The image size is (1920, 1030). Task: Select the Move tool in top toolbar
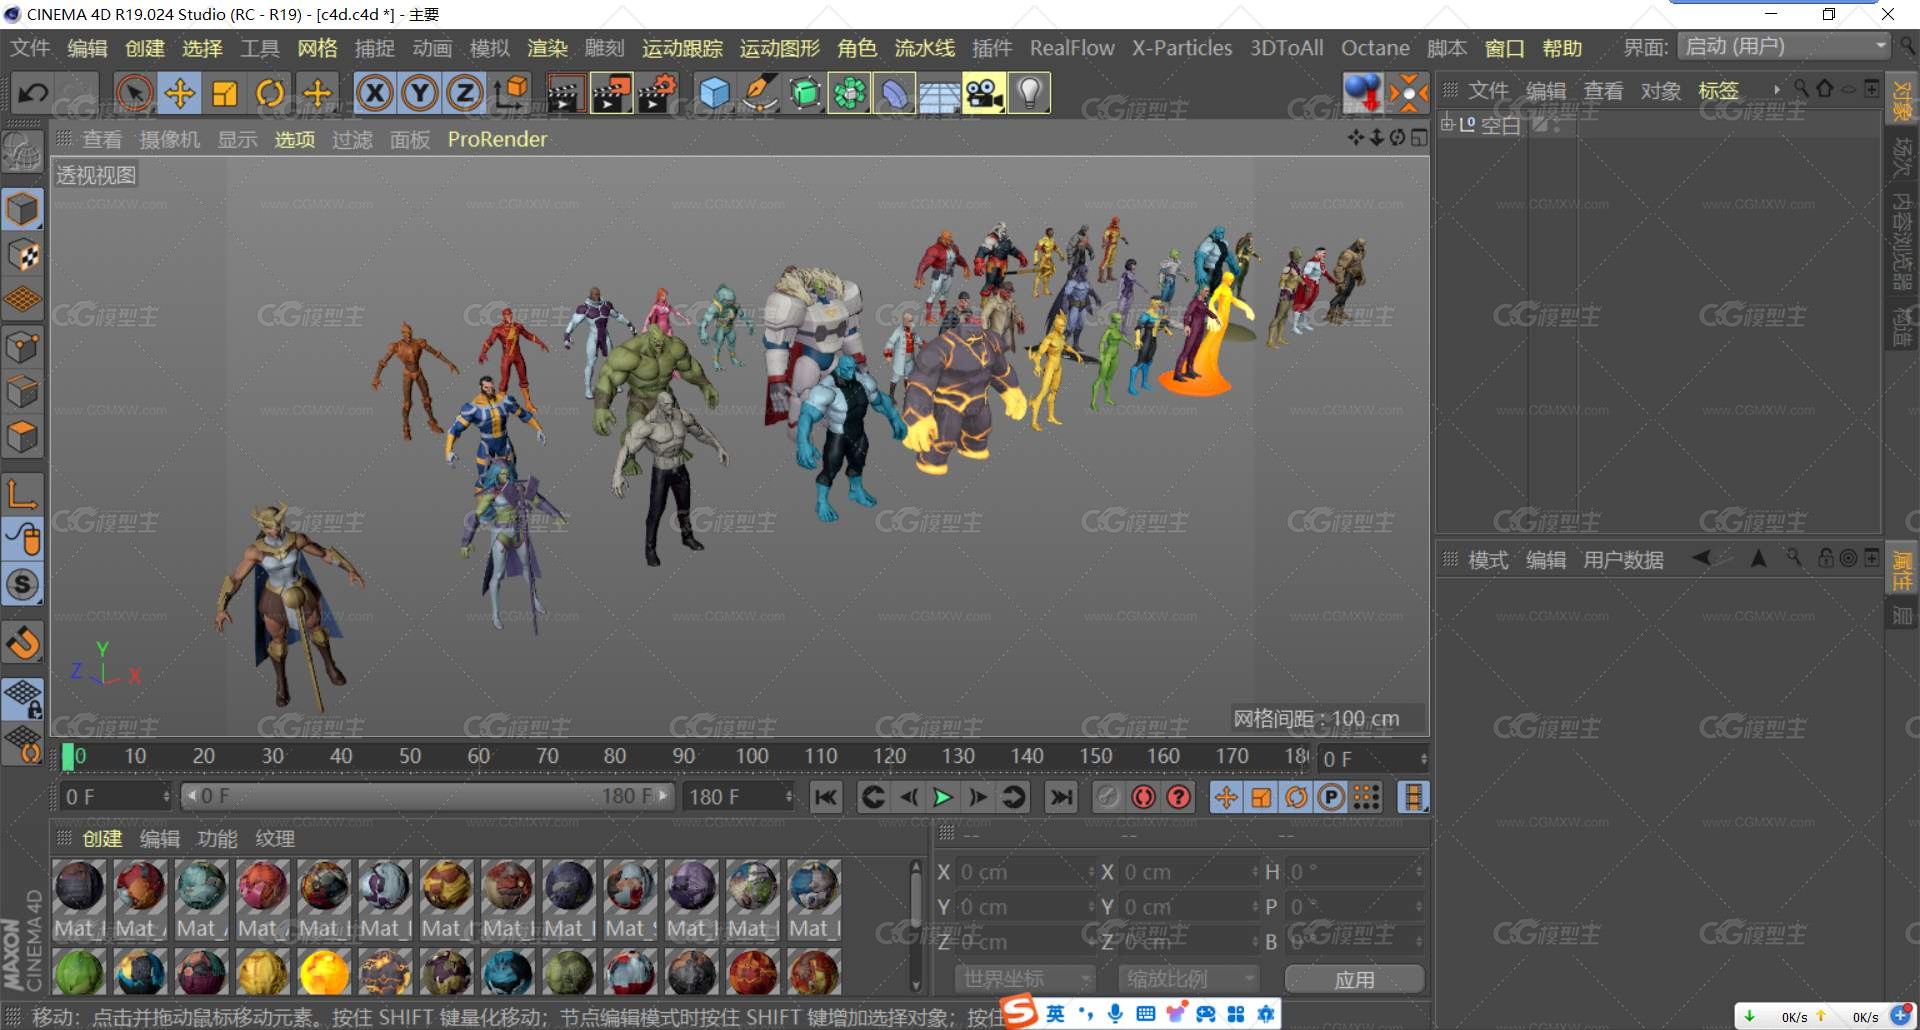(180, 93)
